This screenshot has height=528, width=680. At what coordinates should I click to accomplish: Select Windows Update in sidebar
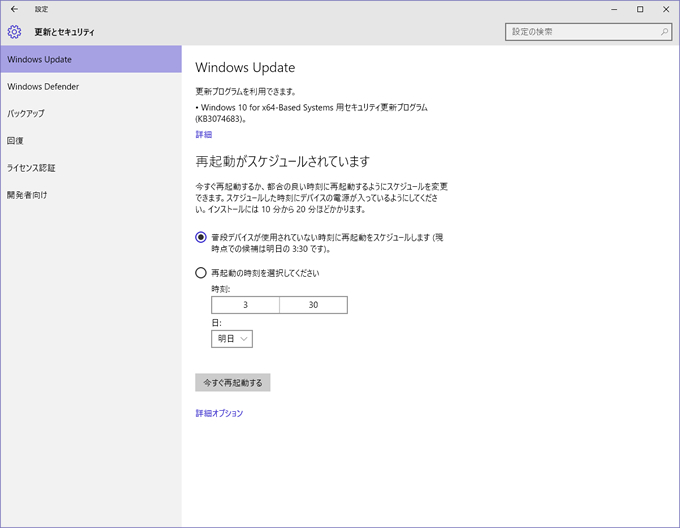[91, 59]
